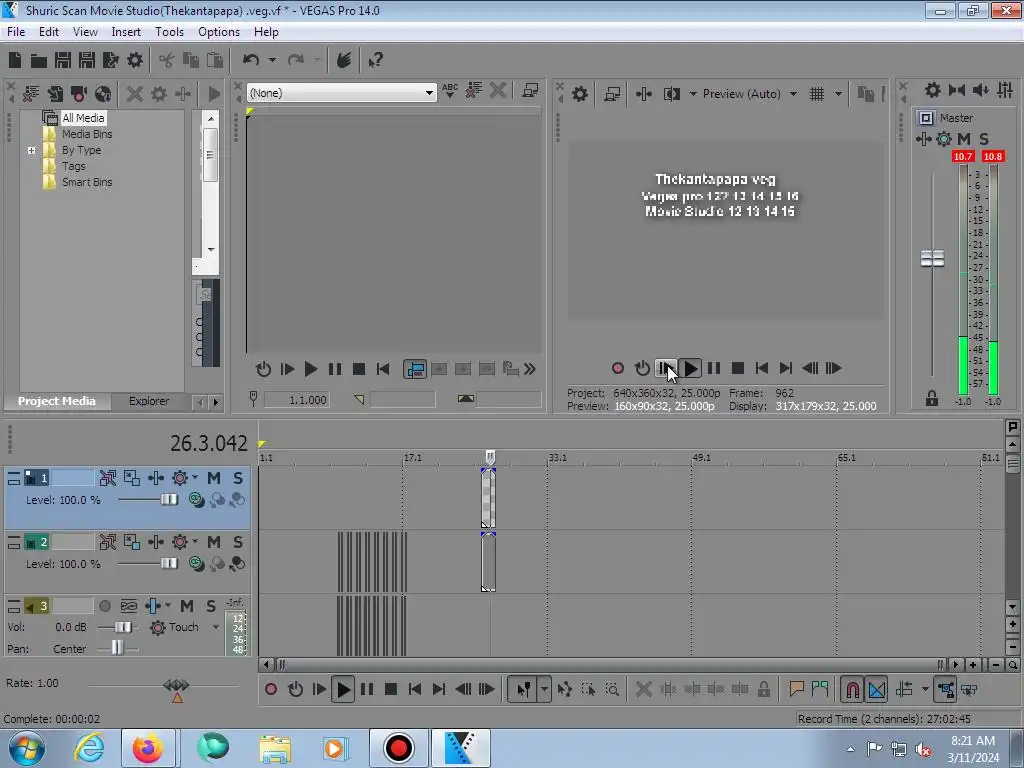Expand the By Type media tree node

click(31, 150)
